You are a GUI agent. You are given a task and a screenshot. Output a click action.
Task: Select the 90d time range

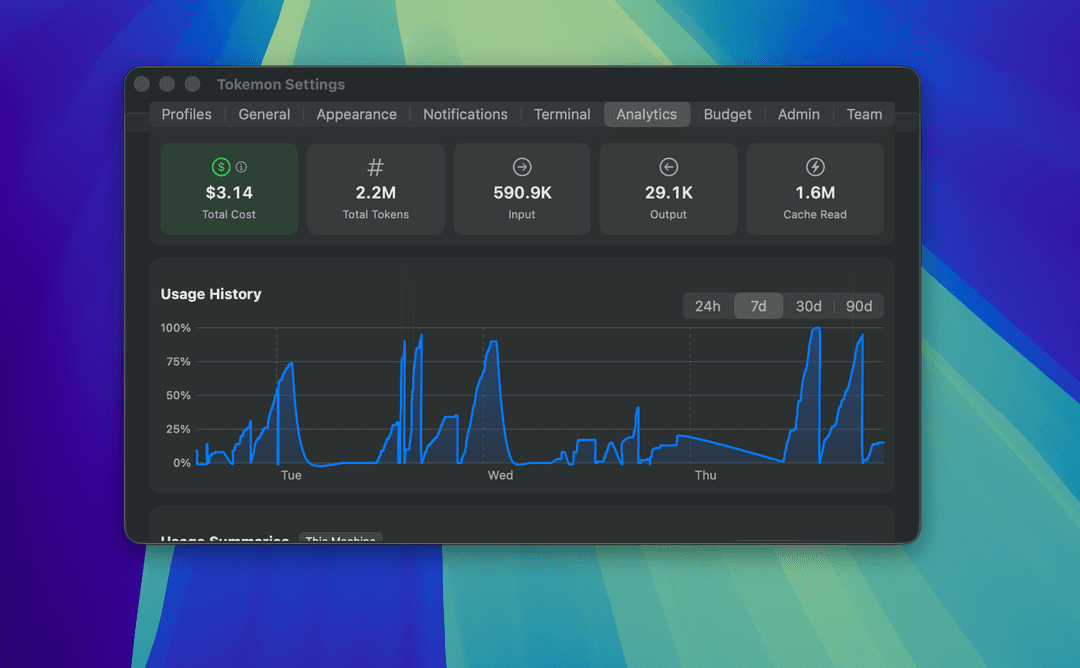click(859, 306)
